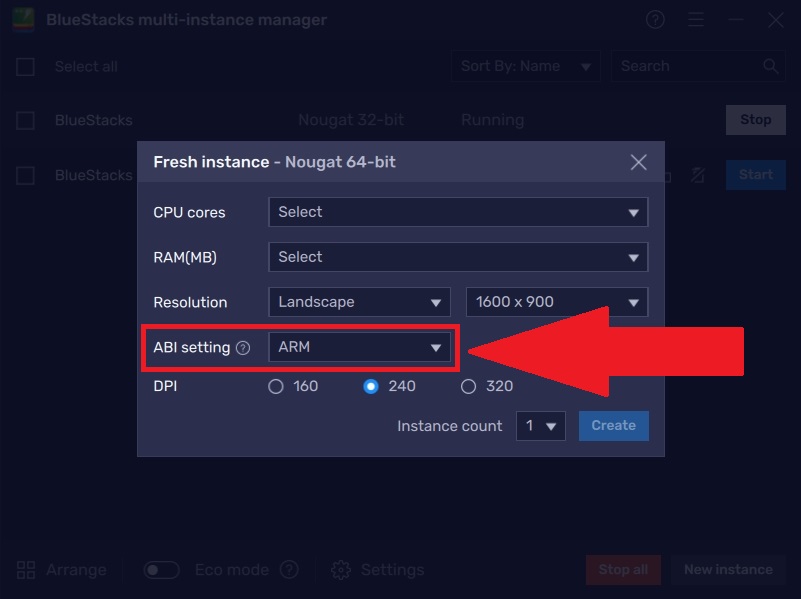Image resolution: width=801 pixels, height=599 pixels.
Task: Open the hamburger menu in title bar
Action: (x=695, y=20)
